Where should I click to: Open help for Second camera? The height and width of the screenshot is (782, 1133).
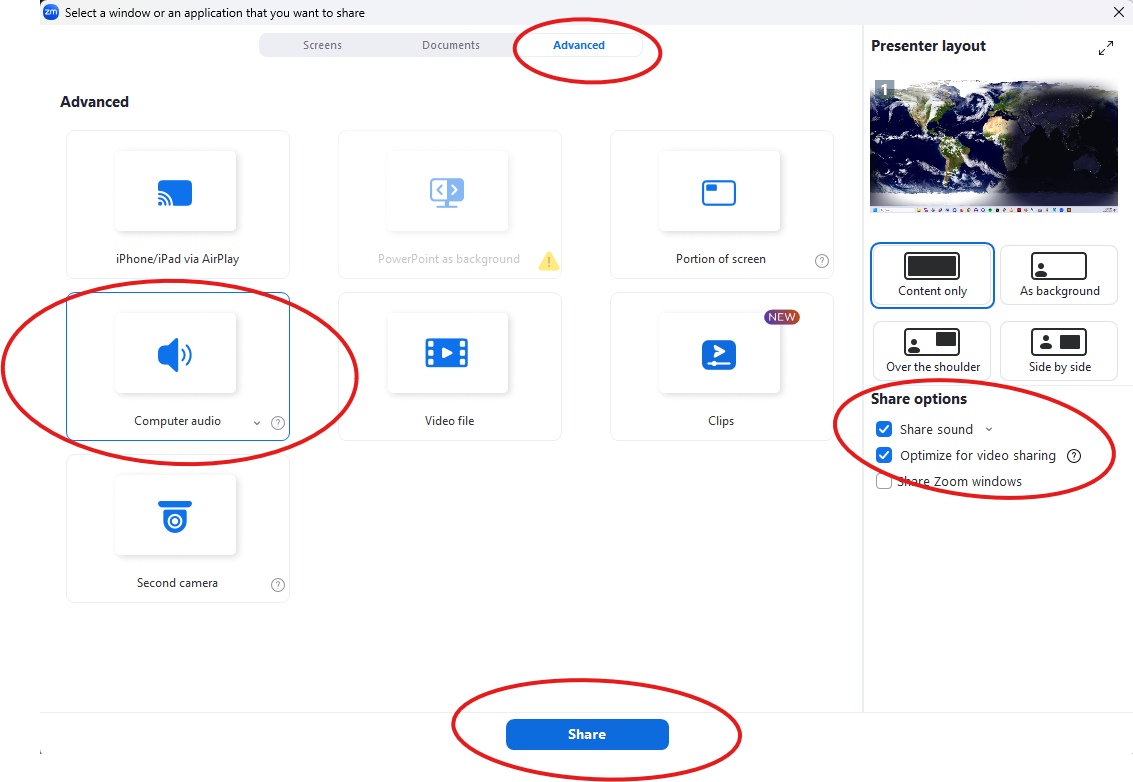277,585
